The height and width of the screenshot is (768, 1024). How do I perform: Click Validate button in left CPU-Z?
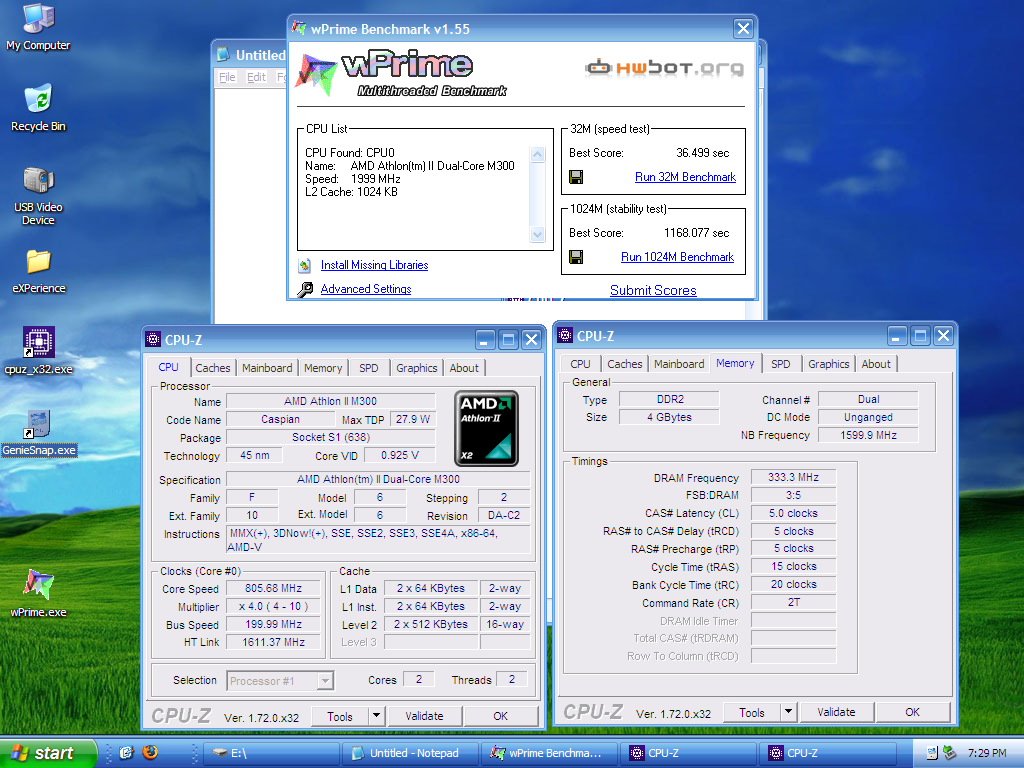424,716
